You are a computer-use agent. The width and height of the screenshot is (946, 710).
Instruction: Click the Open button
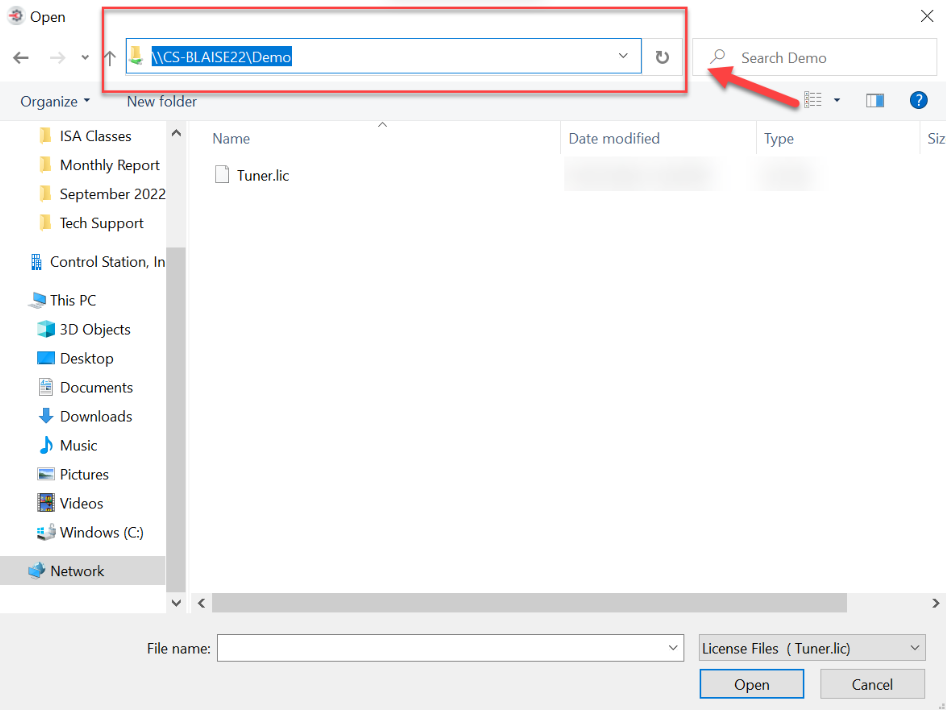point(752,684)
